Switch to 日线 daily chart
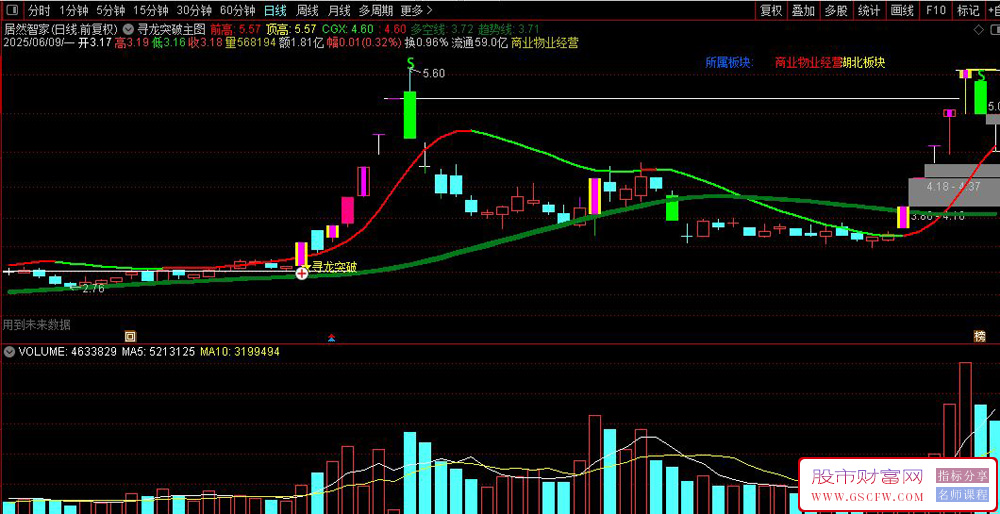 276,10
